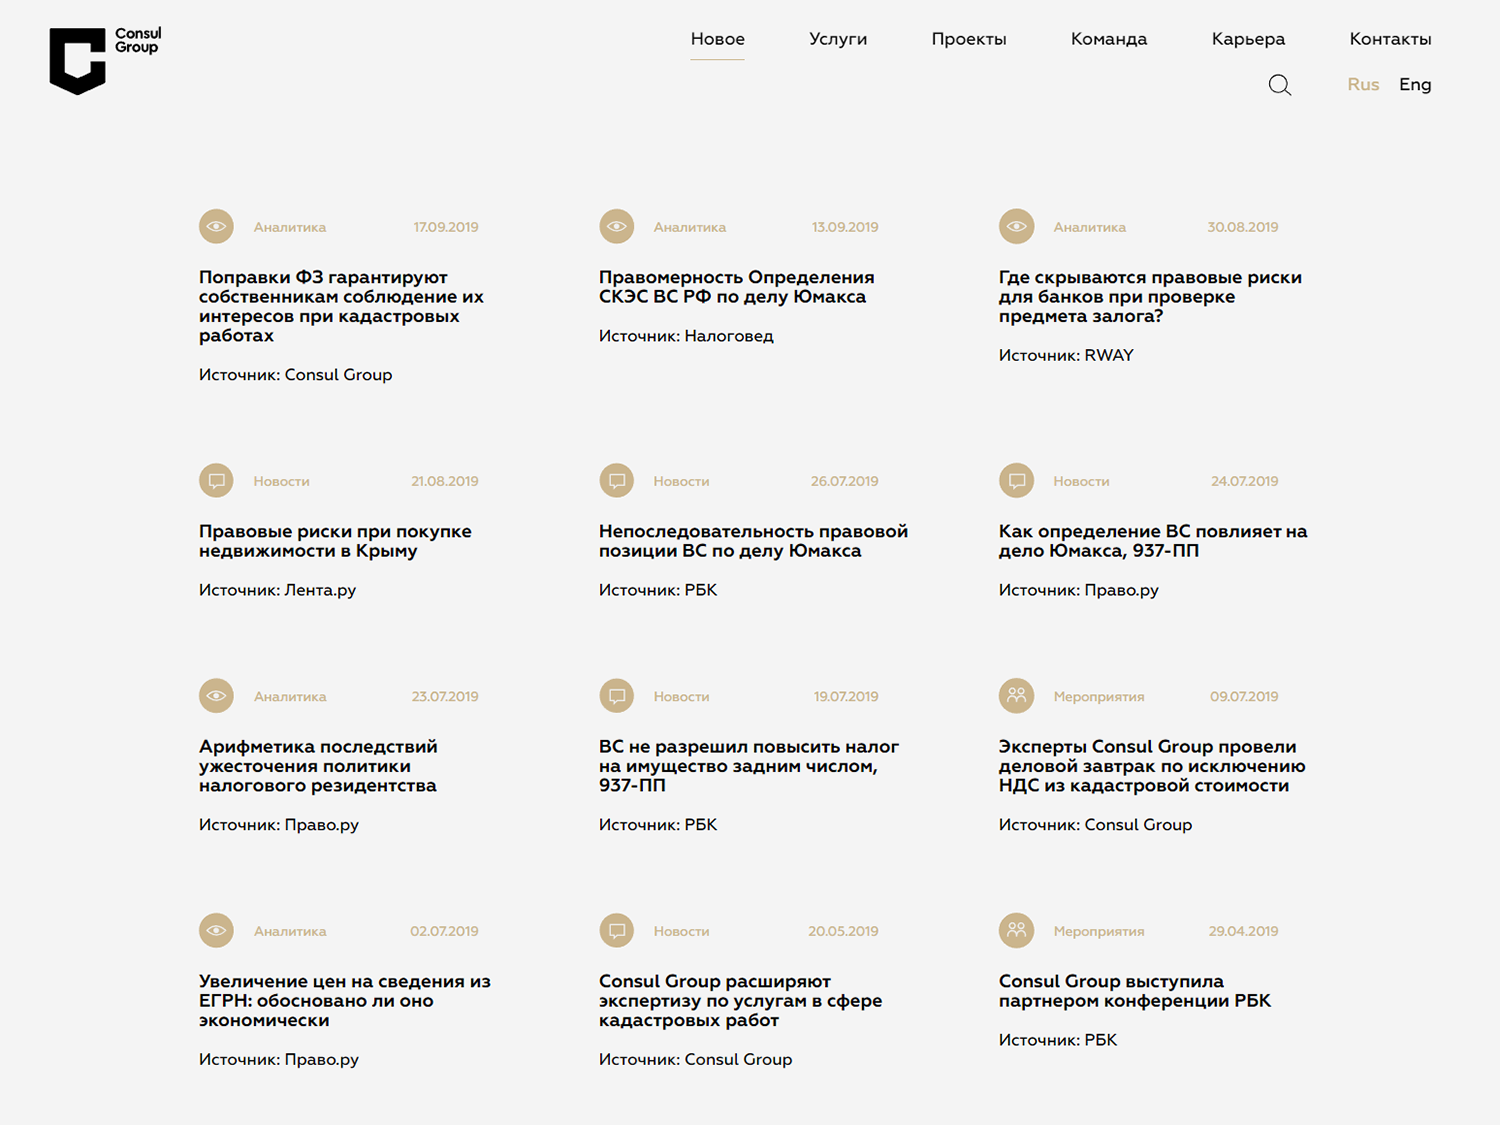
Task: Open the Услуги menu item
Action: [x=837, y=39]
